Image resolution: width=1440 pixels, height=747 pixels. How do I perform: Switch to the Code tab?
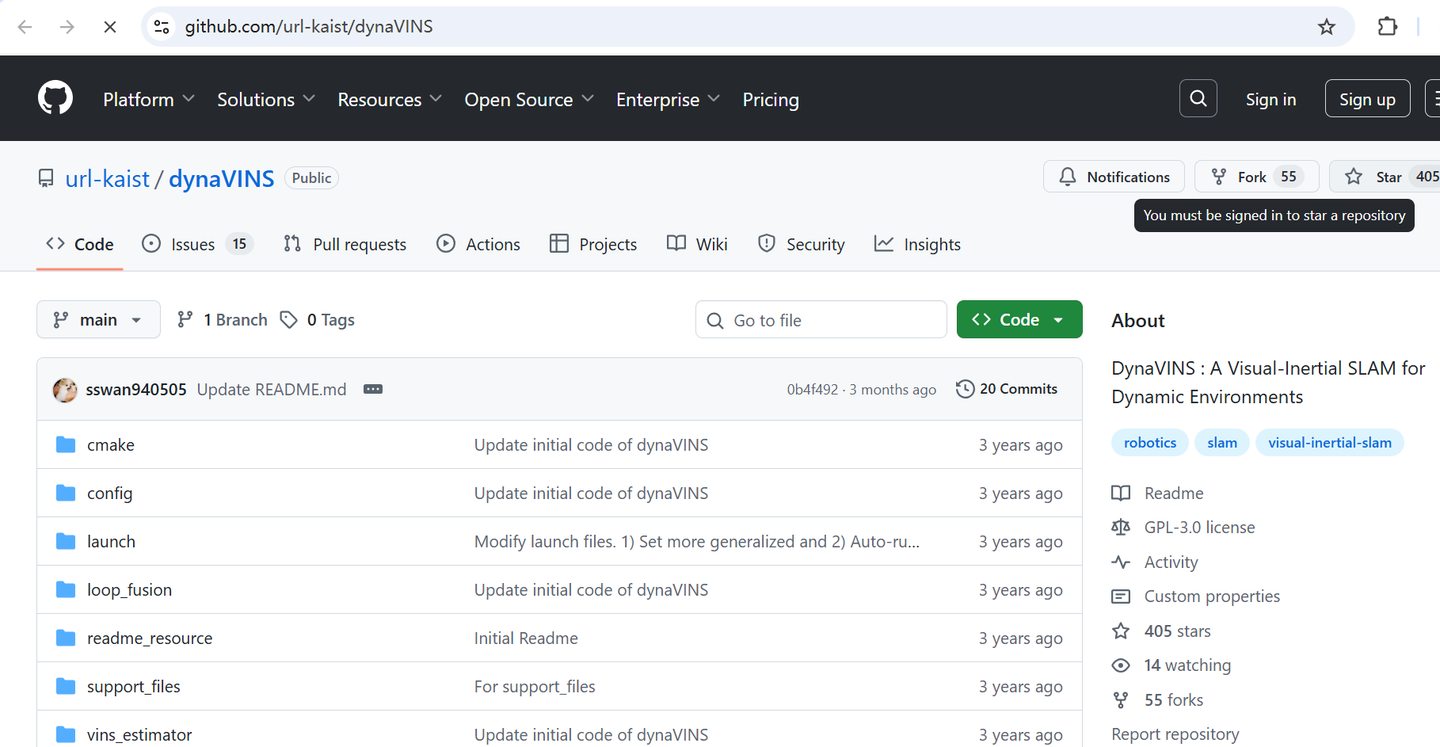pyautogui.click(x=80, y=244)
